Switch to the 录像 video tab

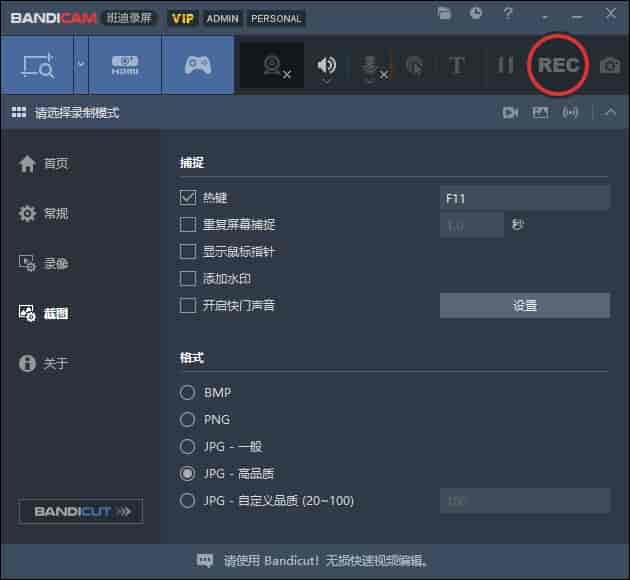point(56,264)
